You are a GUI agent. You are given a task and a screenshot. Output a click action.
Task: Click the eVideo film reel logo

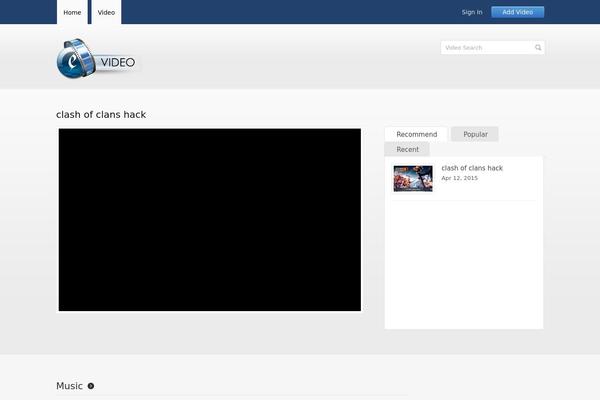click(x=98, y=59)
